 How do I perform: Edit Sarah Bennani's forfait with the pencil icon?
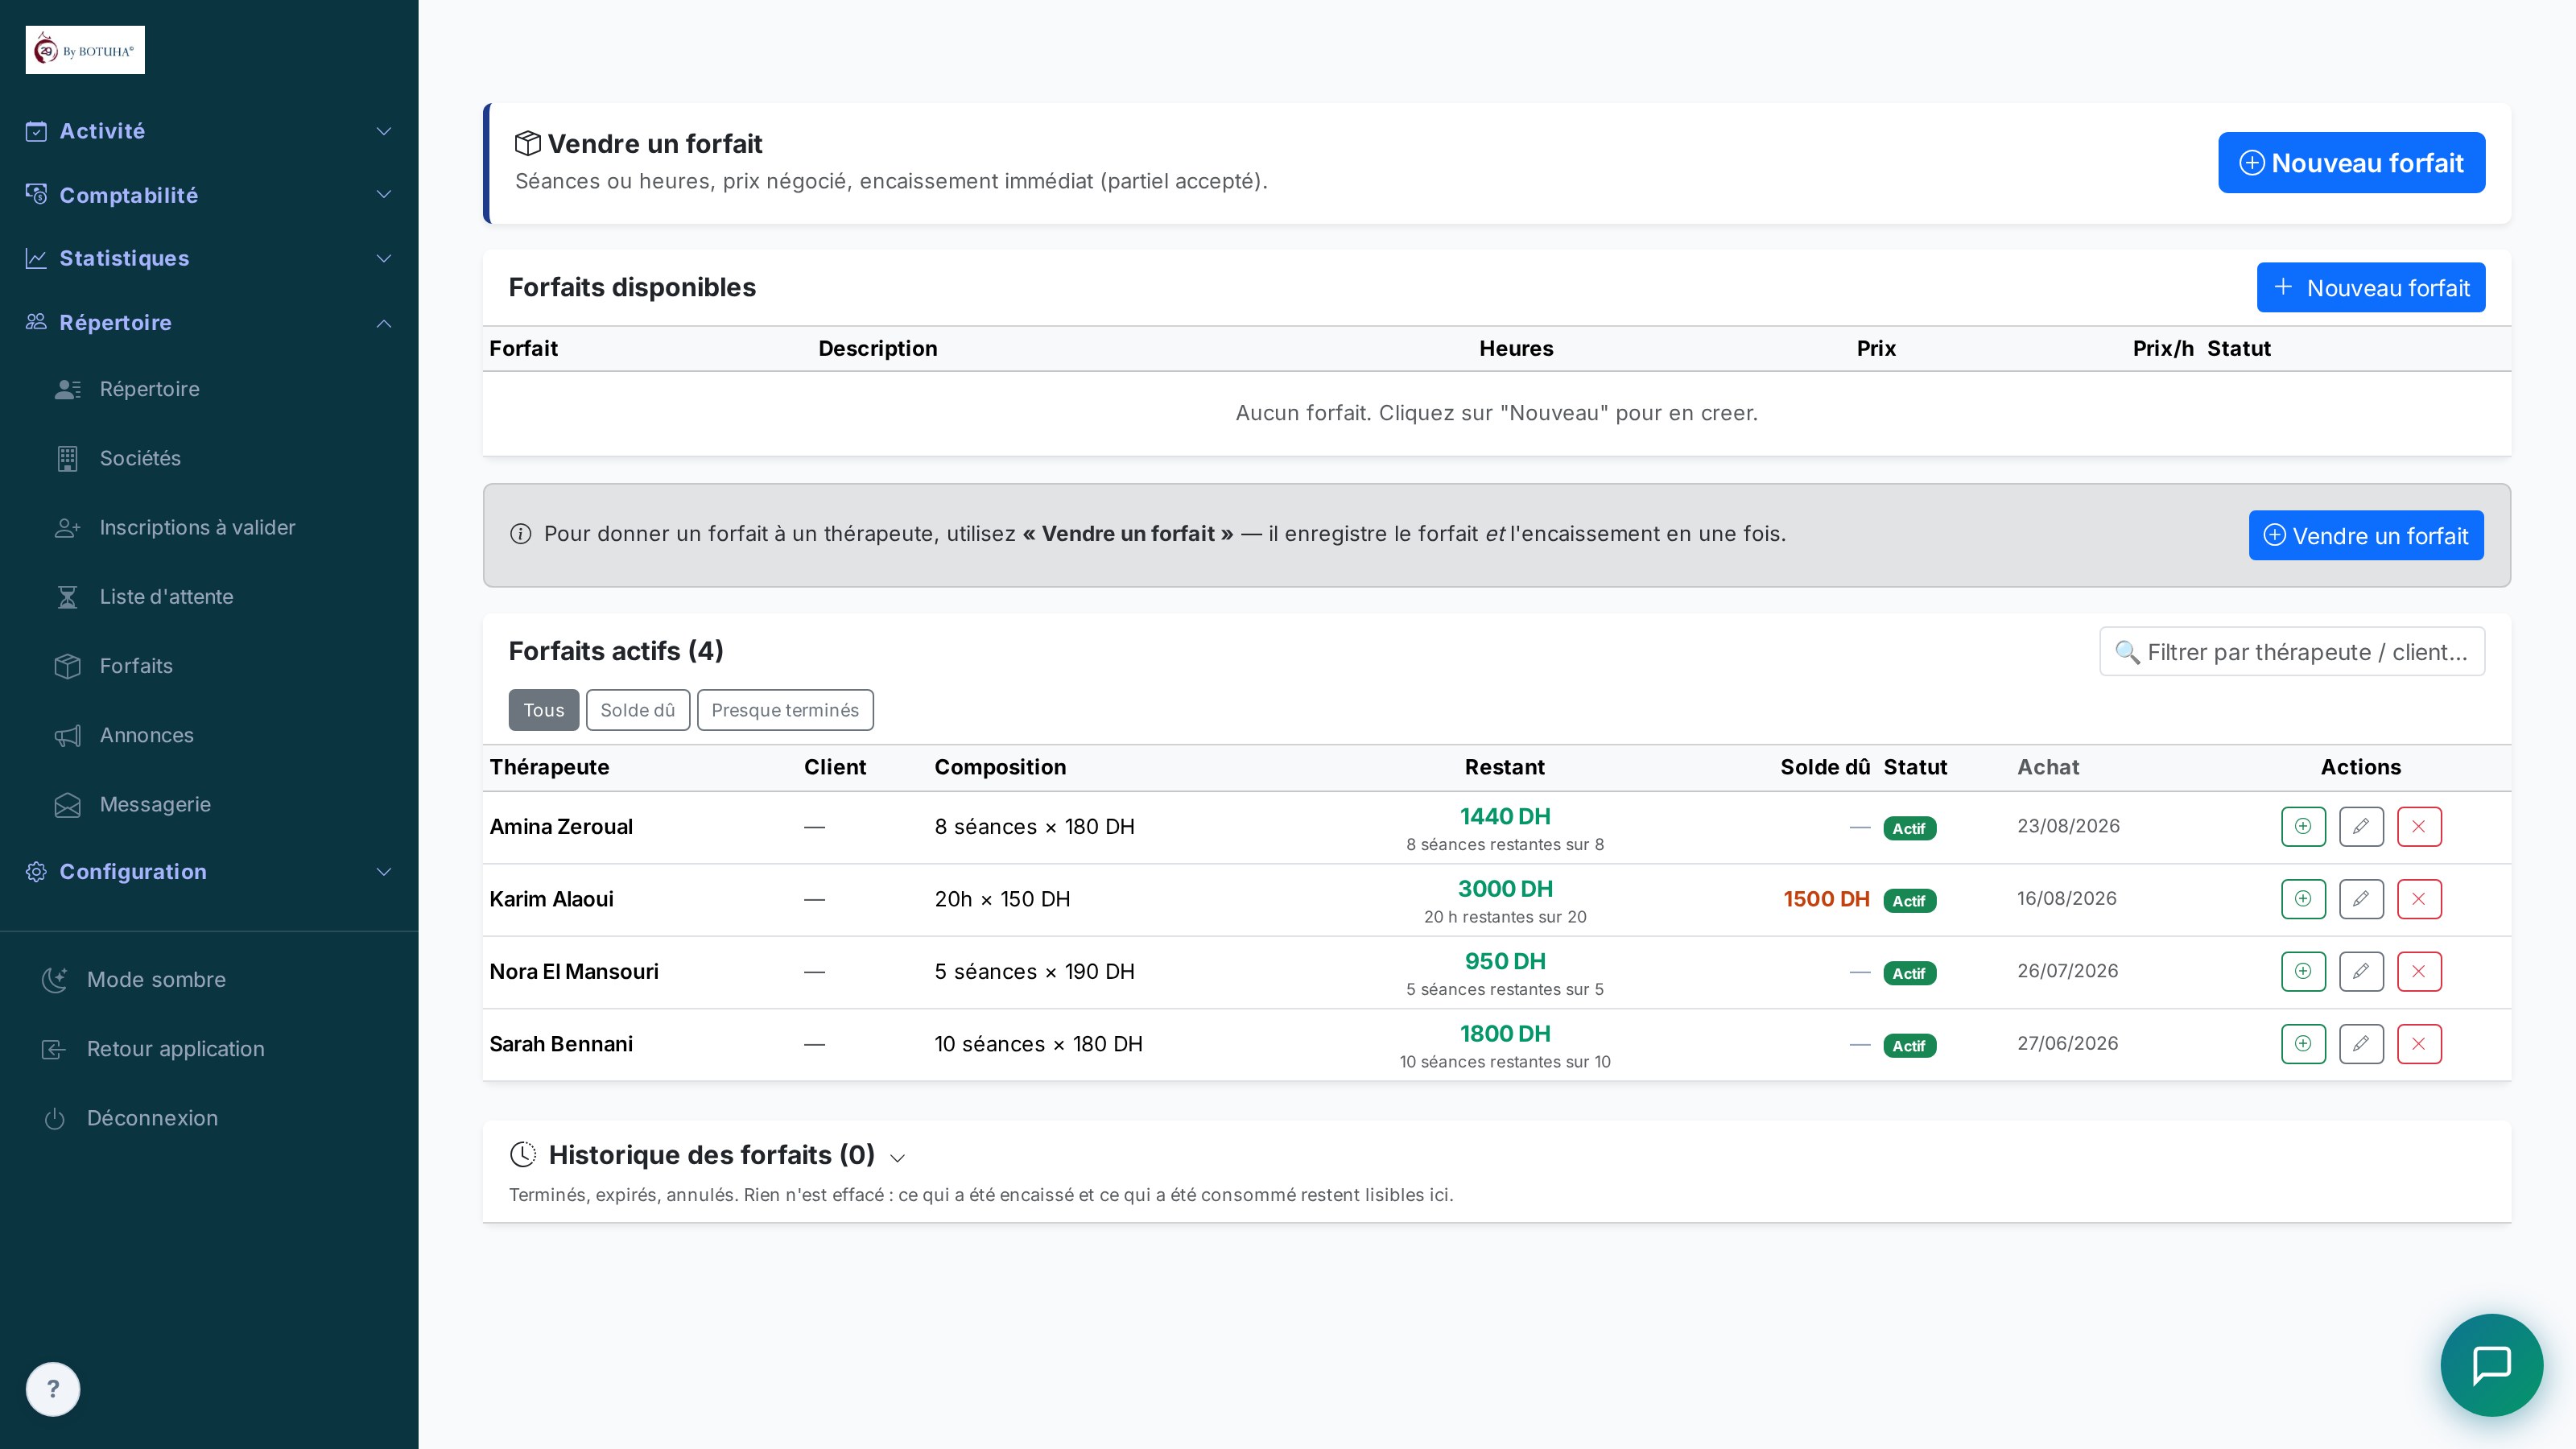(x=2361, y=1043)
